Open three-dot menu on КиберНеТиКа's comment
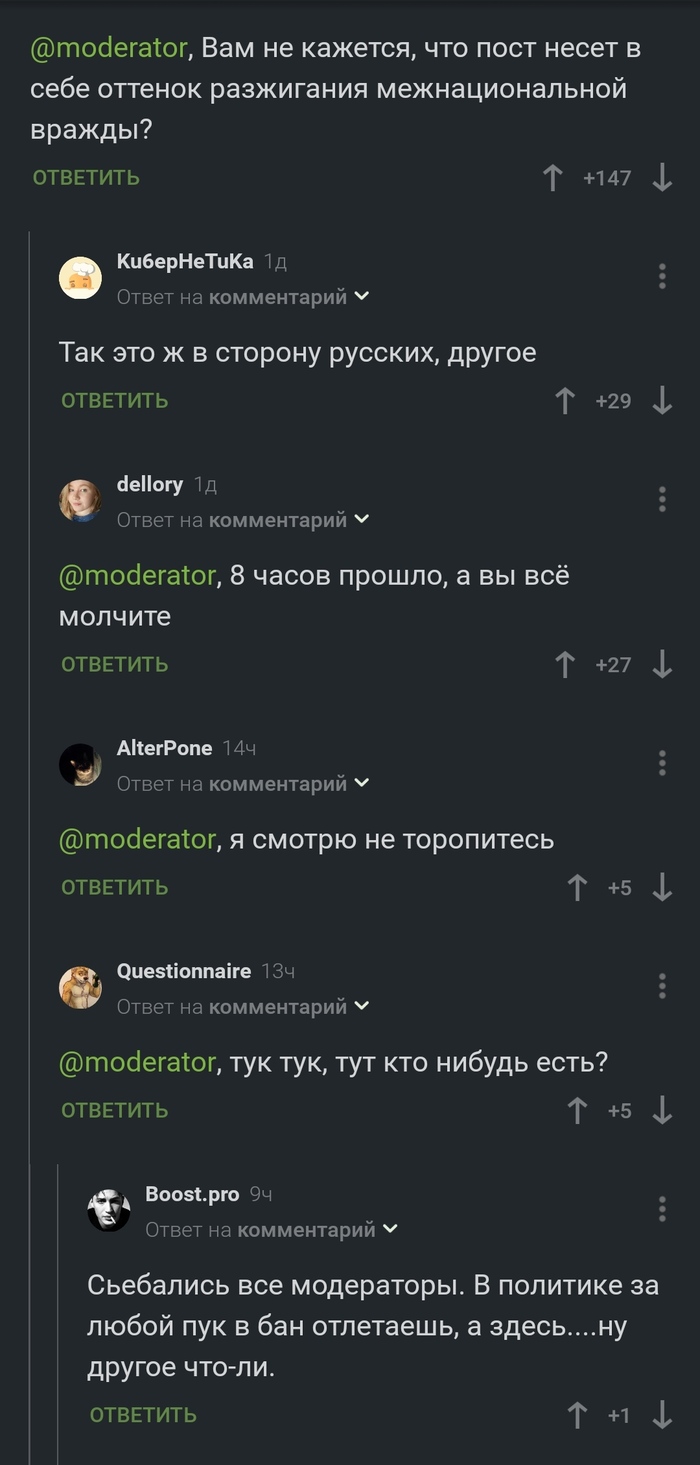700x1465 pixels. (x=662, y=277)
